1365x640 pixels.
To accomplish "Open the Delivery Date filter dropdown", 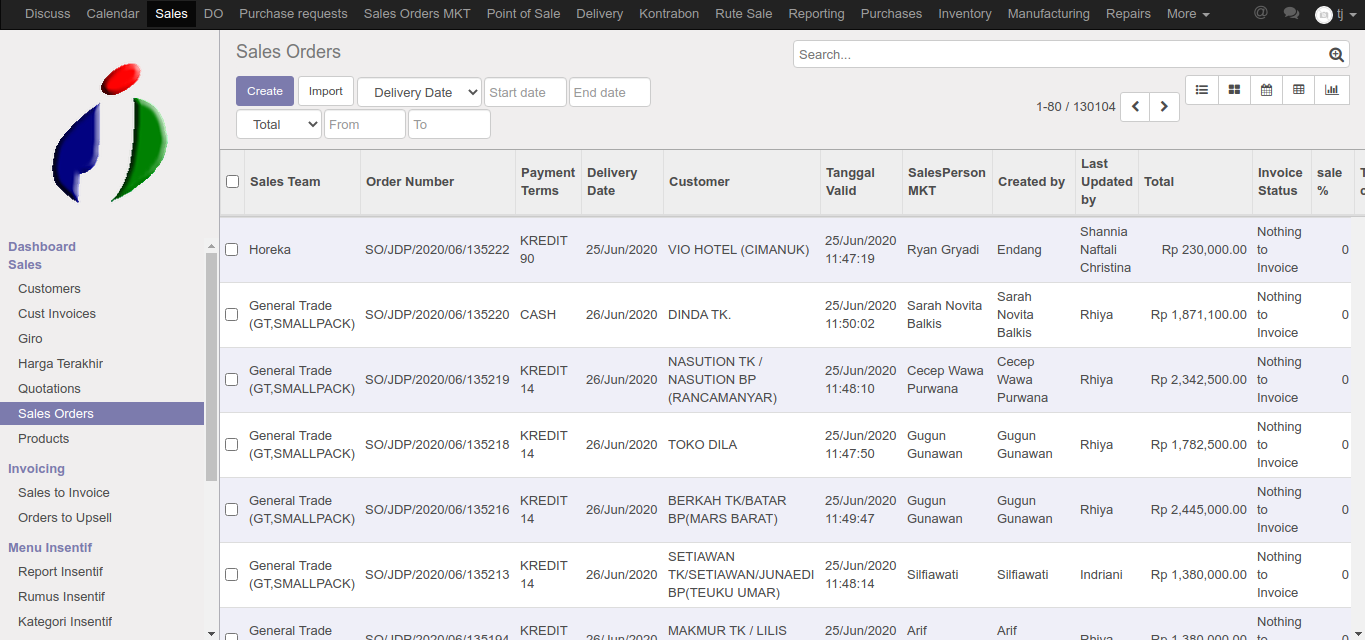I will point(419,93).
